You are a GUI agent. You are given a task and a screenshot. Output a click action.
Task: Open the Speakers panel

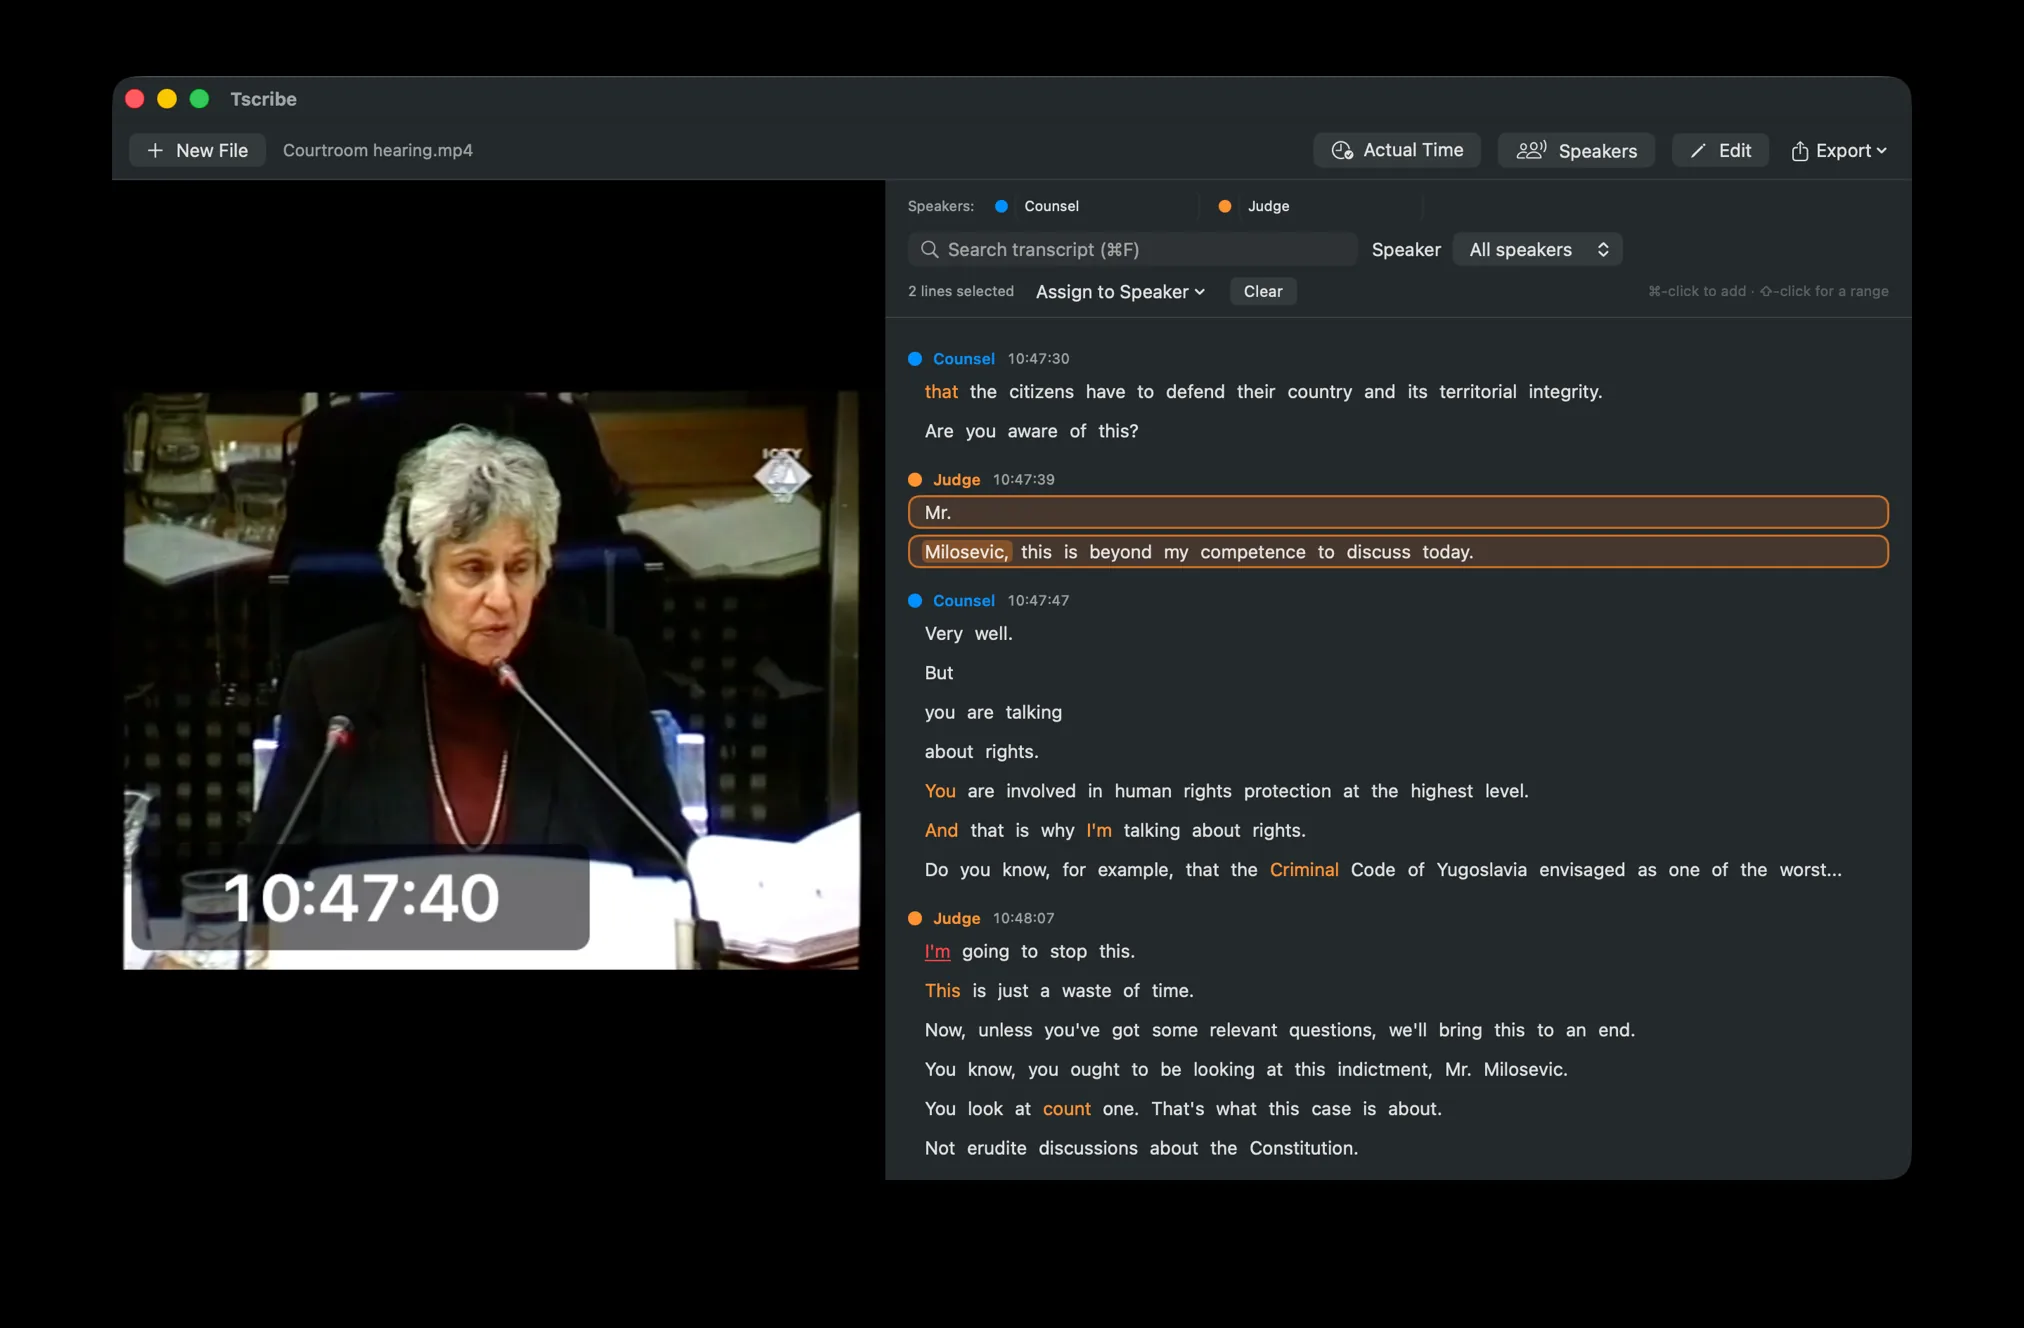coord(1576,150)
